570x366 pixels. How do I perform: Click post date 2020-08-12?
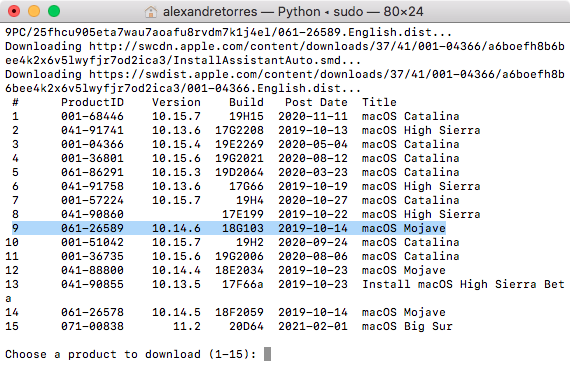[x=313, y=158]
